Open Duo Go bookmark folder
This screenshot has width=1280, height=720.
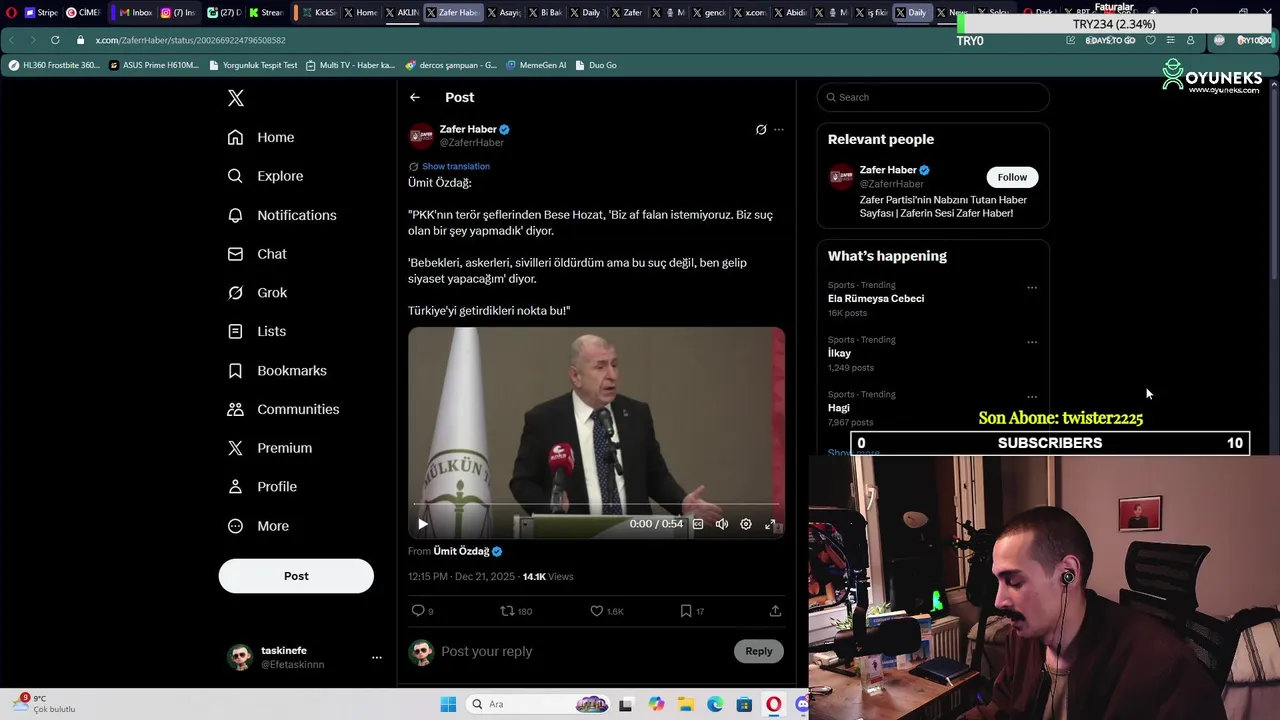(596, 65)
